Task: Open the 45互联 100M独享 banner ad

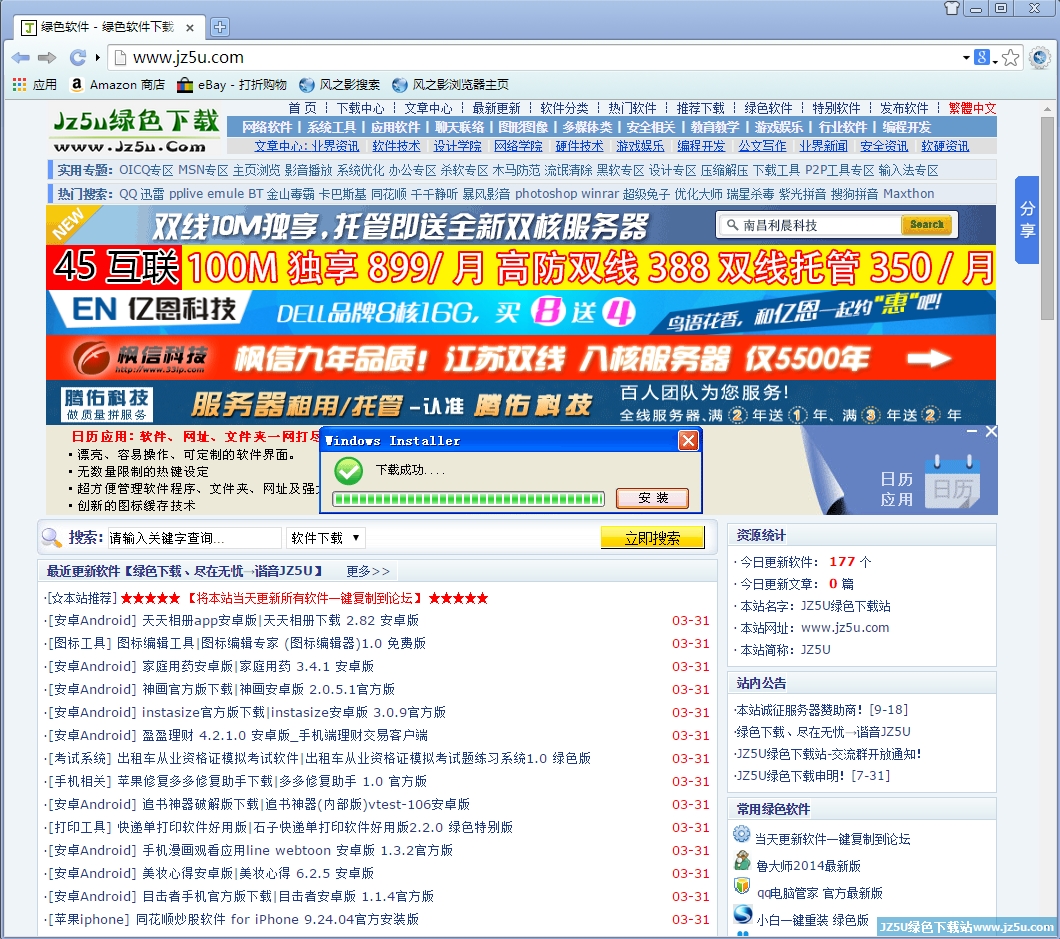Action: [521, 268]
